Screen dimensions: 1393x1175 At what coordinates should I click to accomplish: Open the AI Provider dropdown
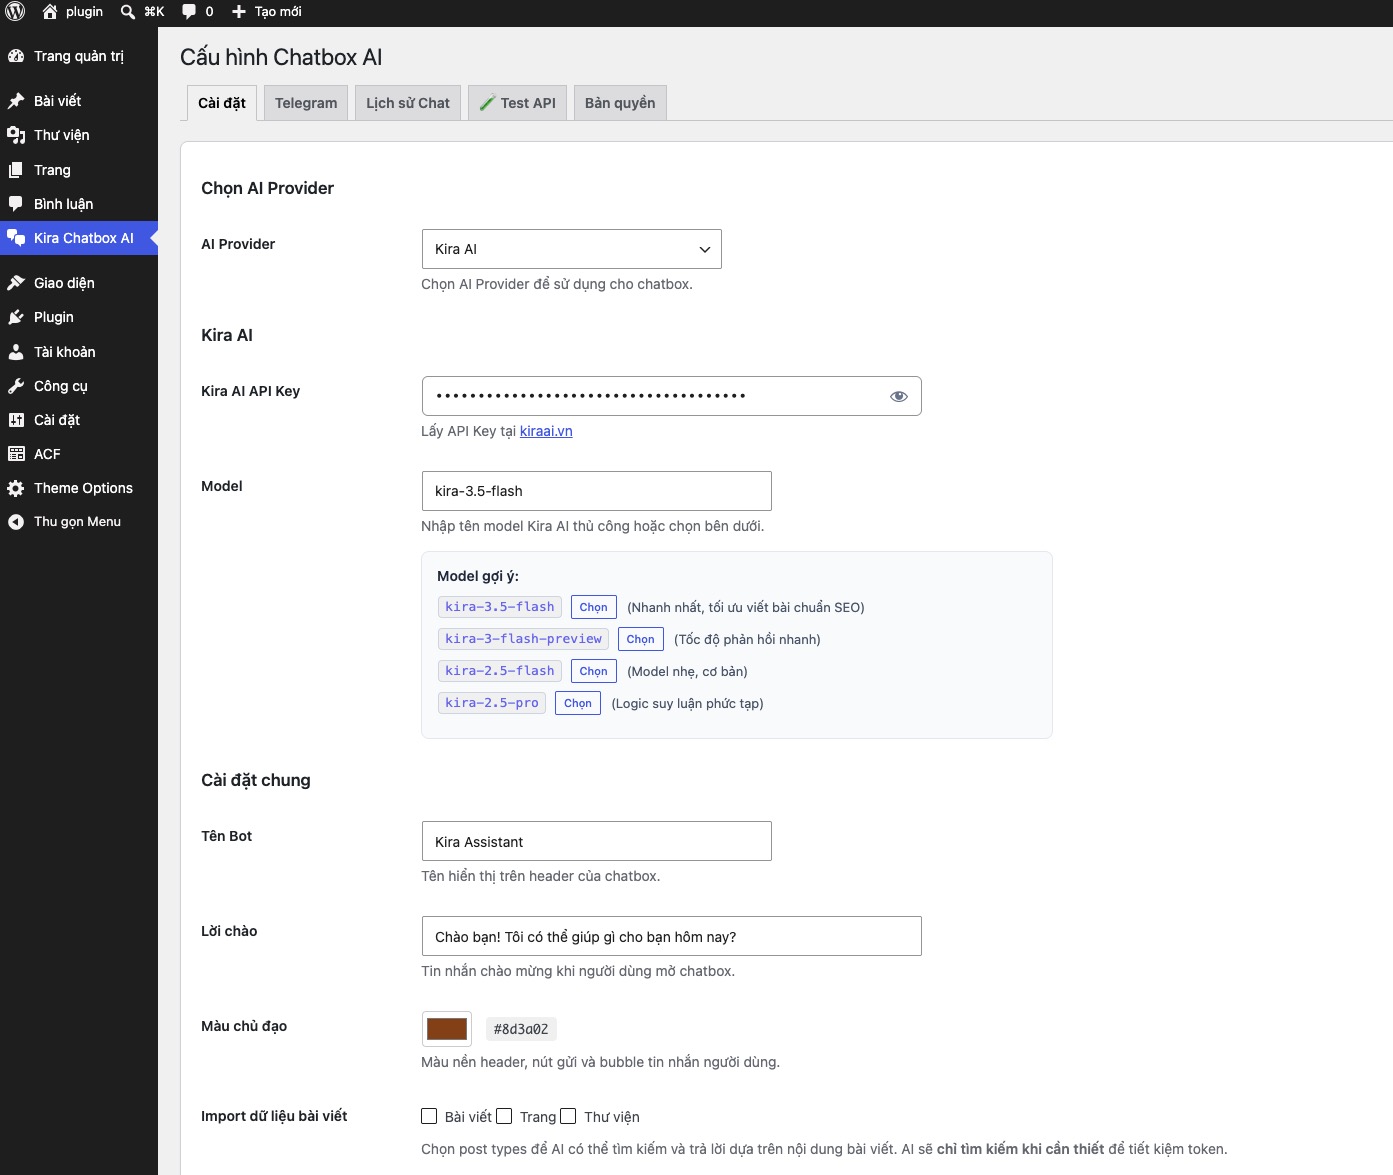click(571, 249)
